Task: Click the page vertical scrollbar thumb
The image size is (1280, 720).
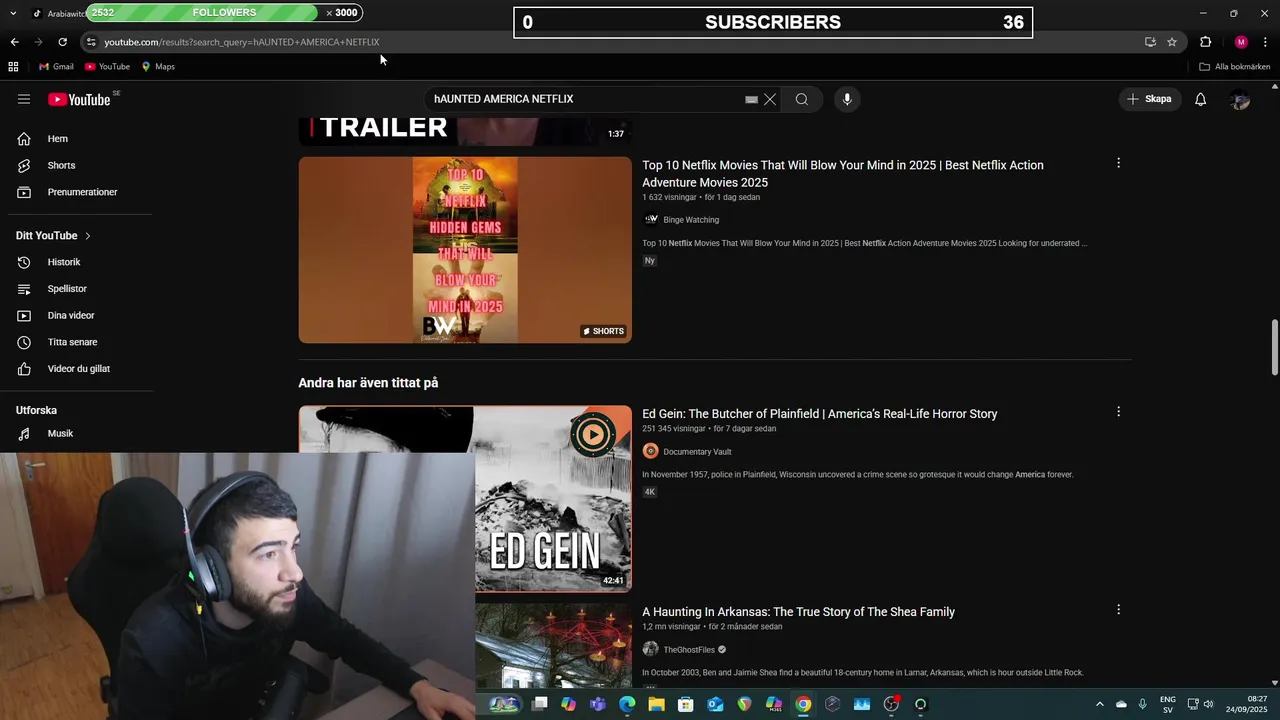Action: point(1274,347)
